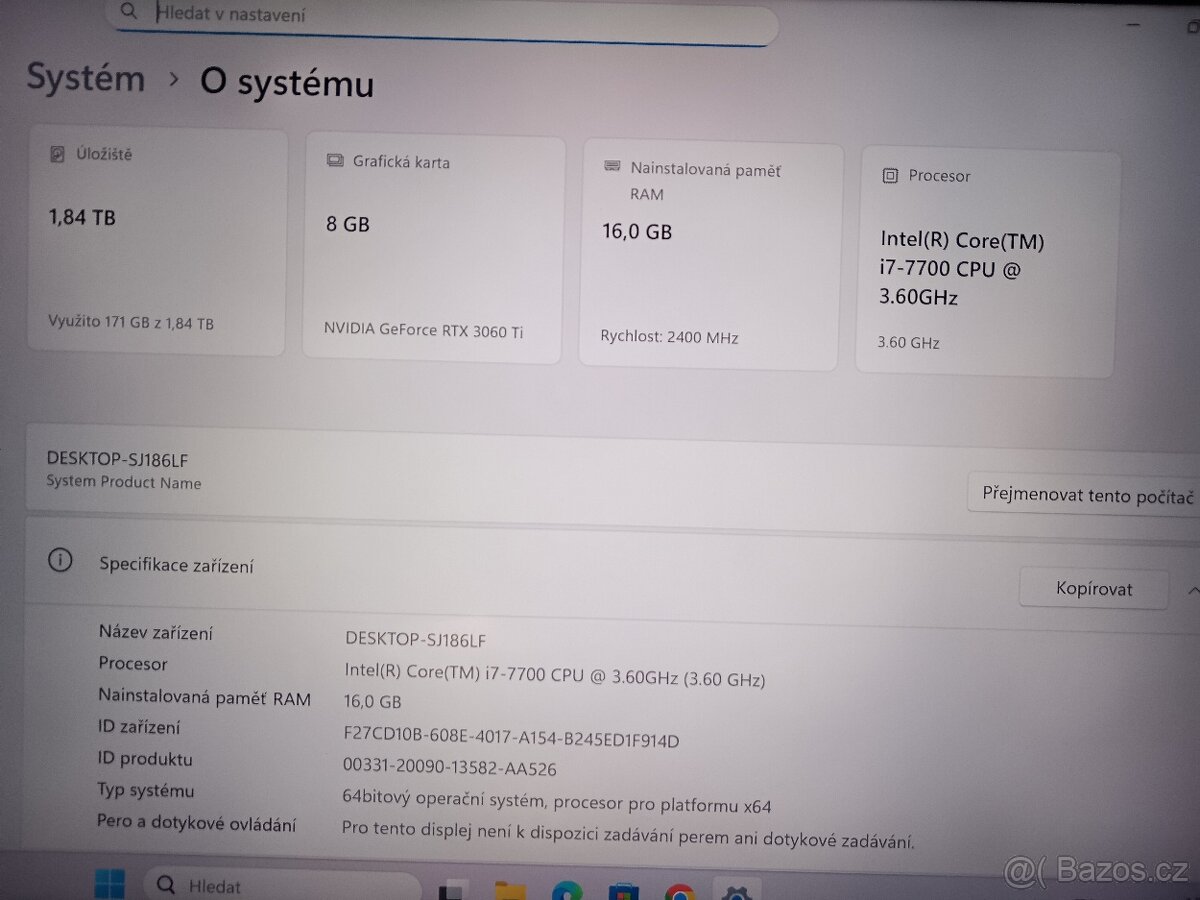Click the magnifier icon in the settings search bar

[x=129, y=12]
